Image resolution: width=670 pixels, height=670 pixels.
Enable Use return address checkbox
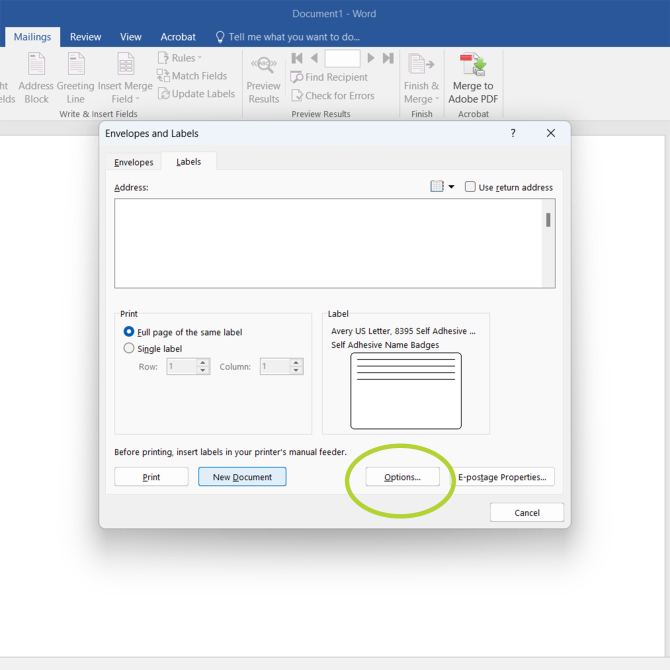point(470,187)
